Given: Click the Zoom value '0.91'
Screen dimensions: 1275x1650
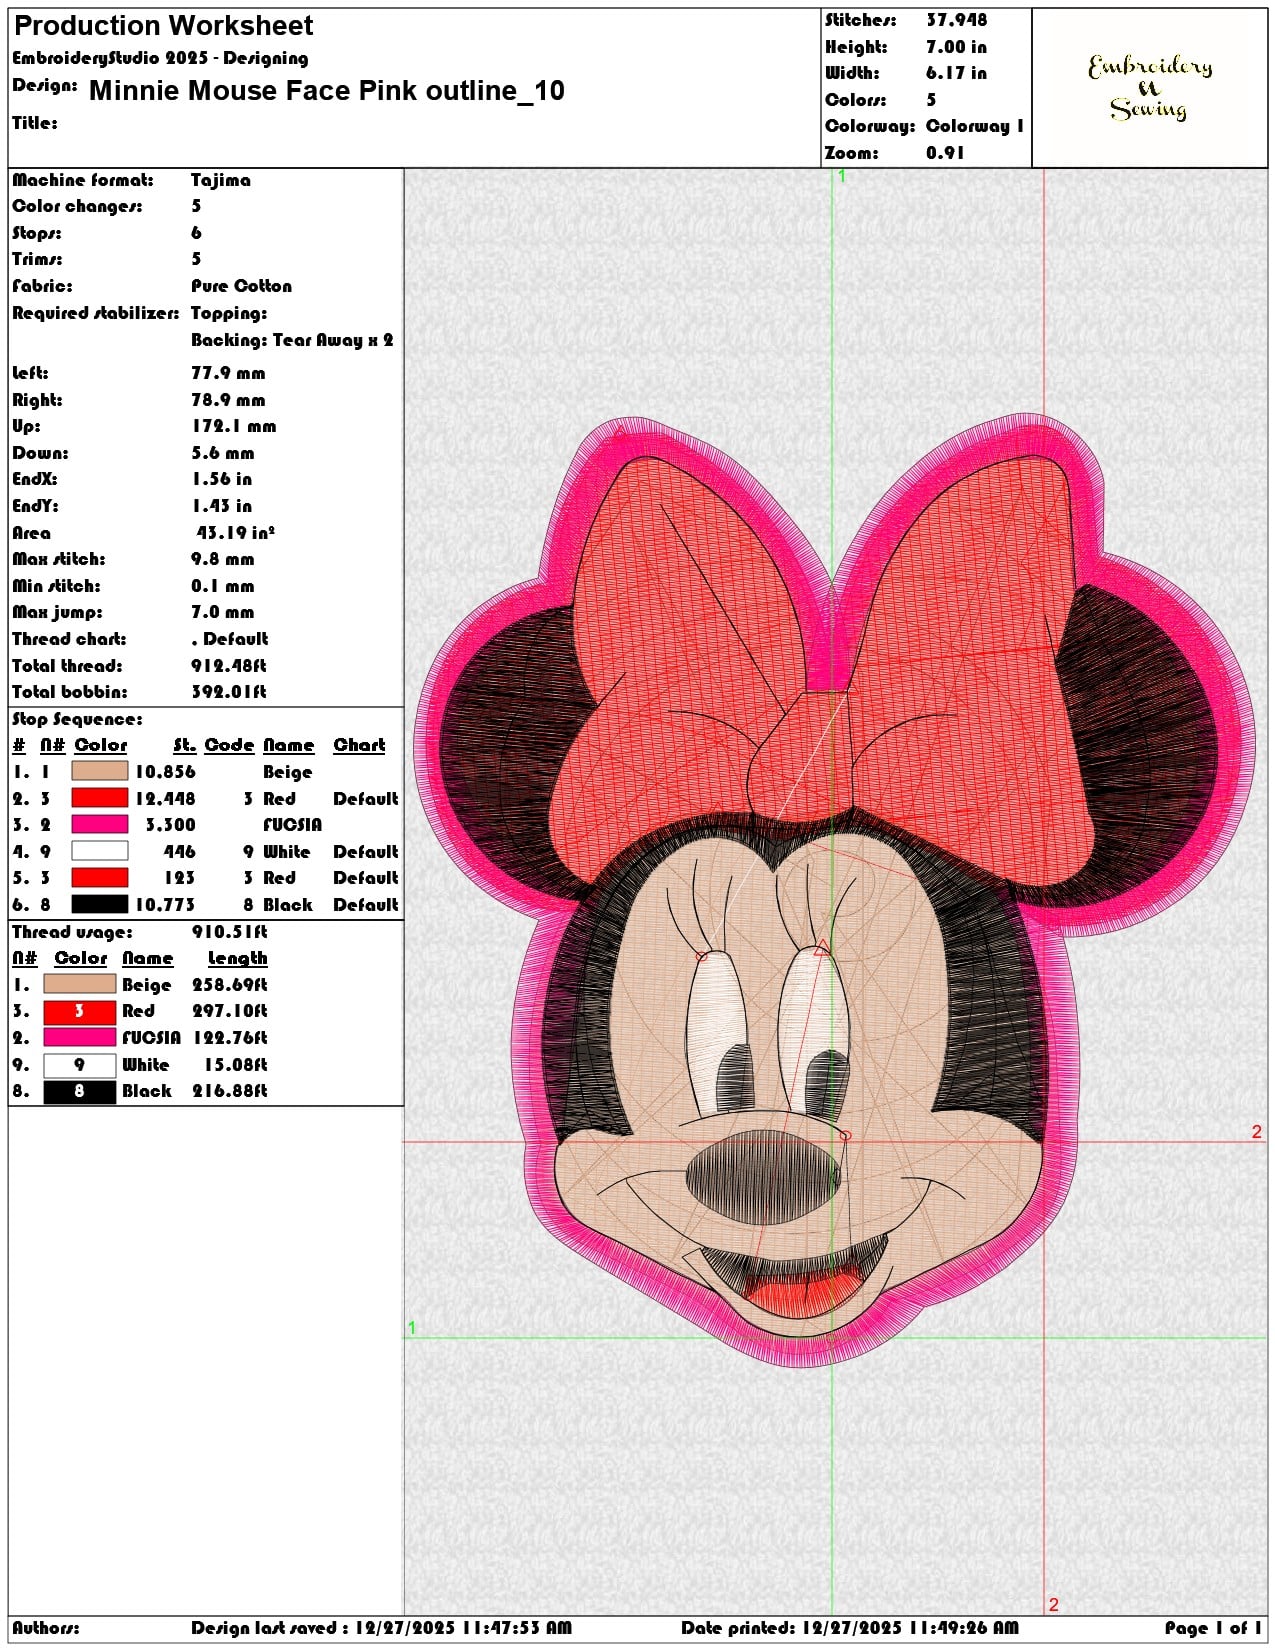Looking at the screenshot, I should point(945,153).
